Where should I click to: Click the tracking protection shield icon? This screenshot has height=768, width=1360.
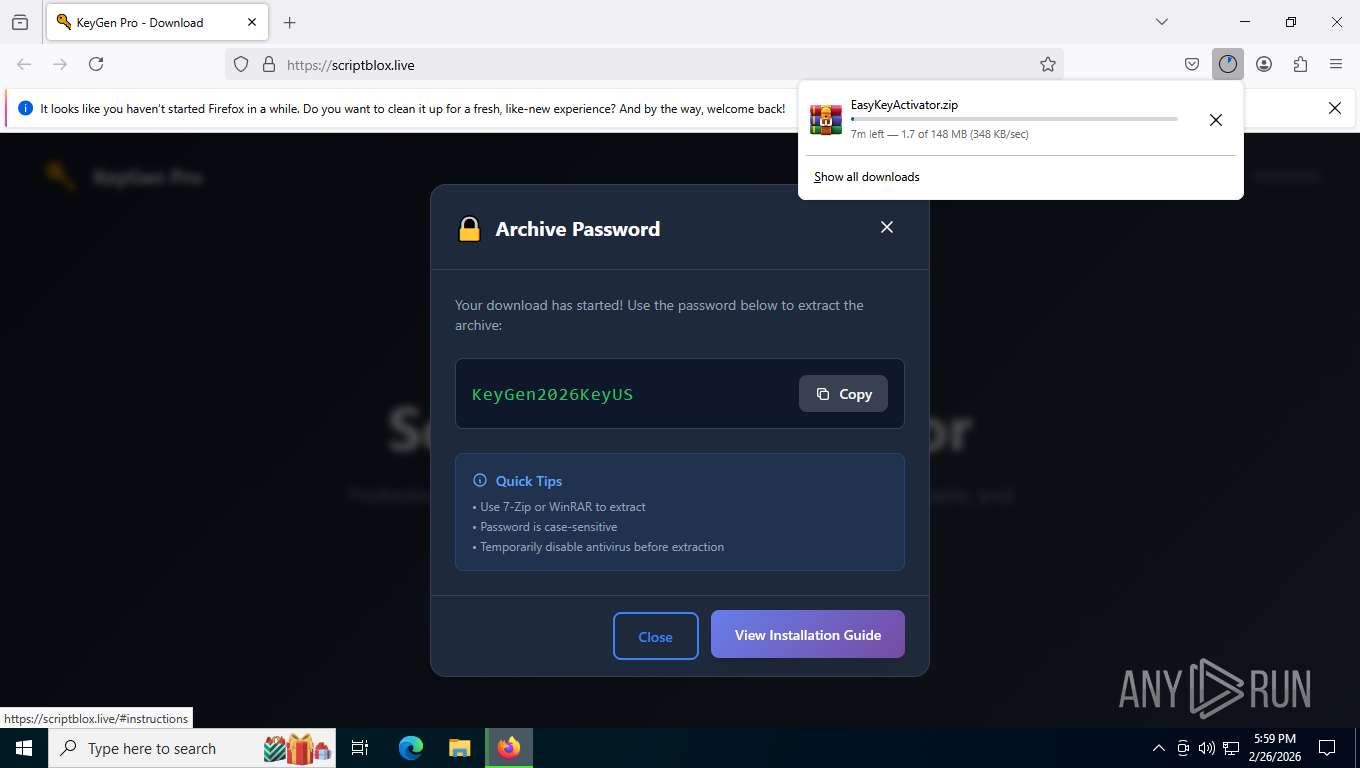[241, 64]
